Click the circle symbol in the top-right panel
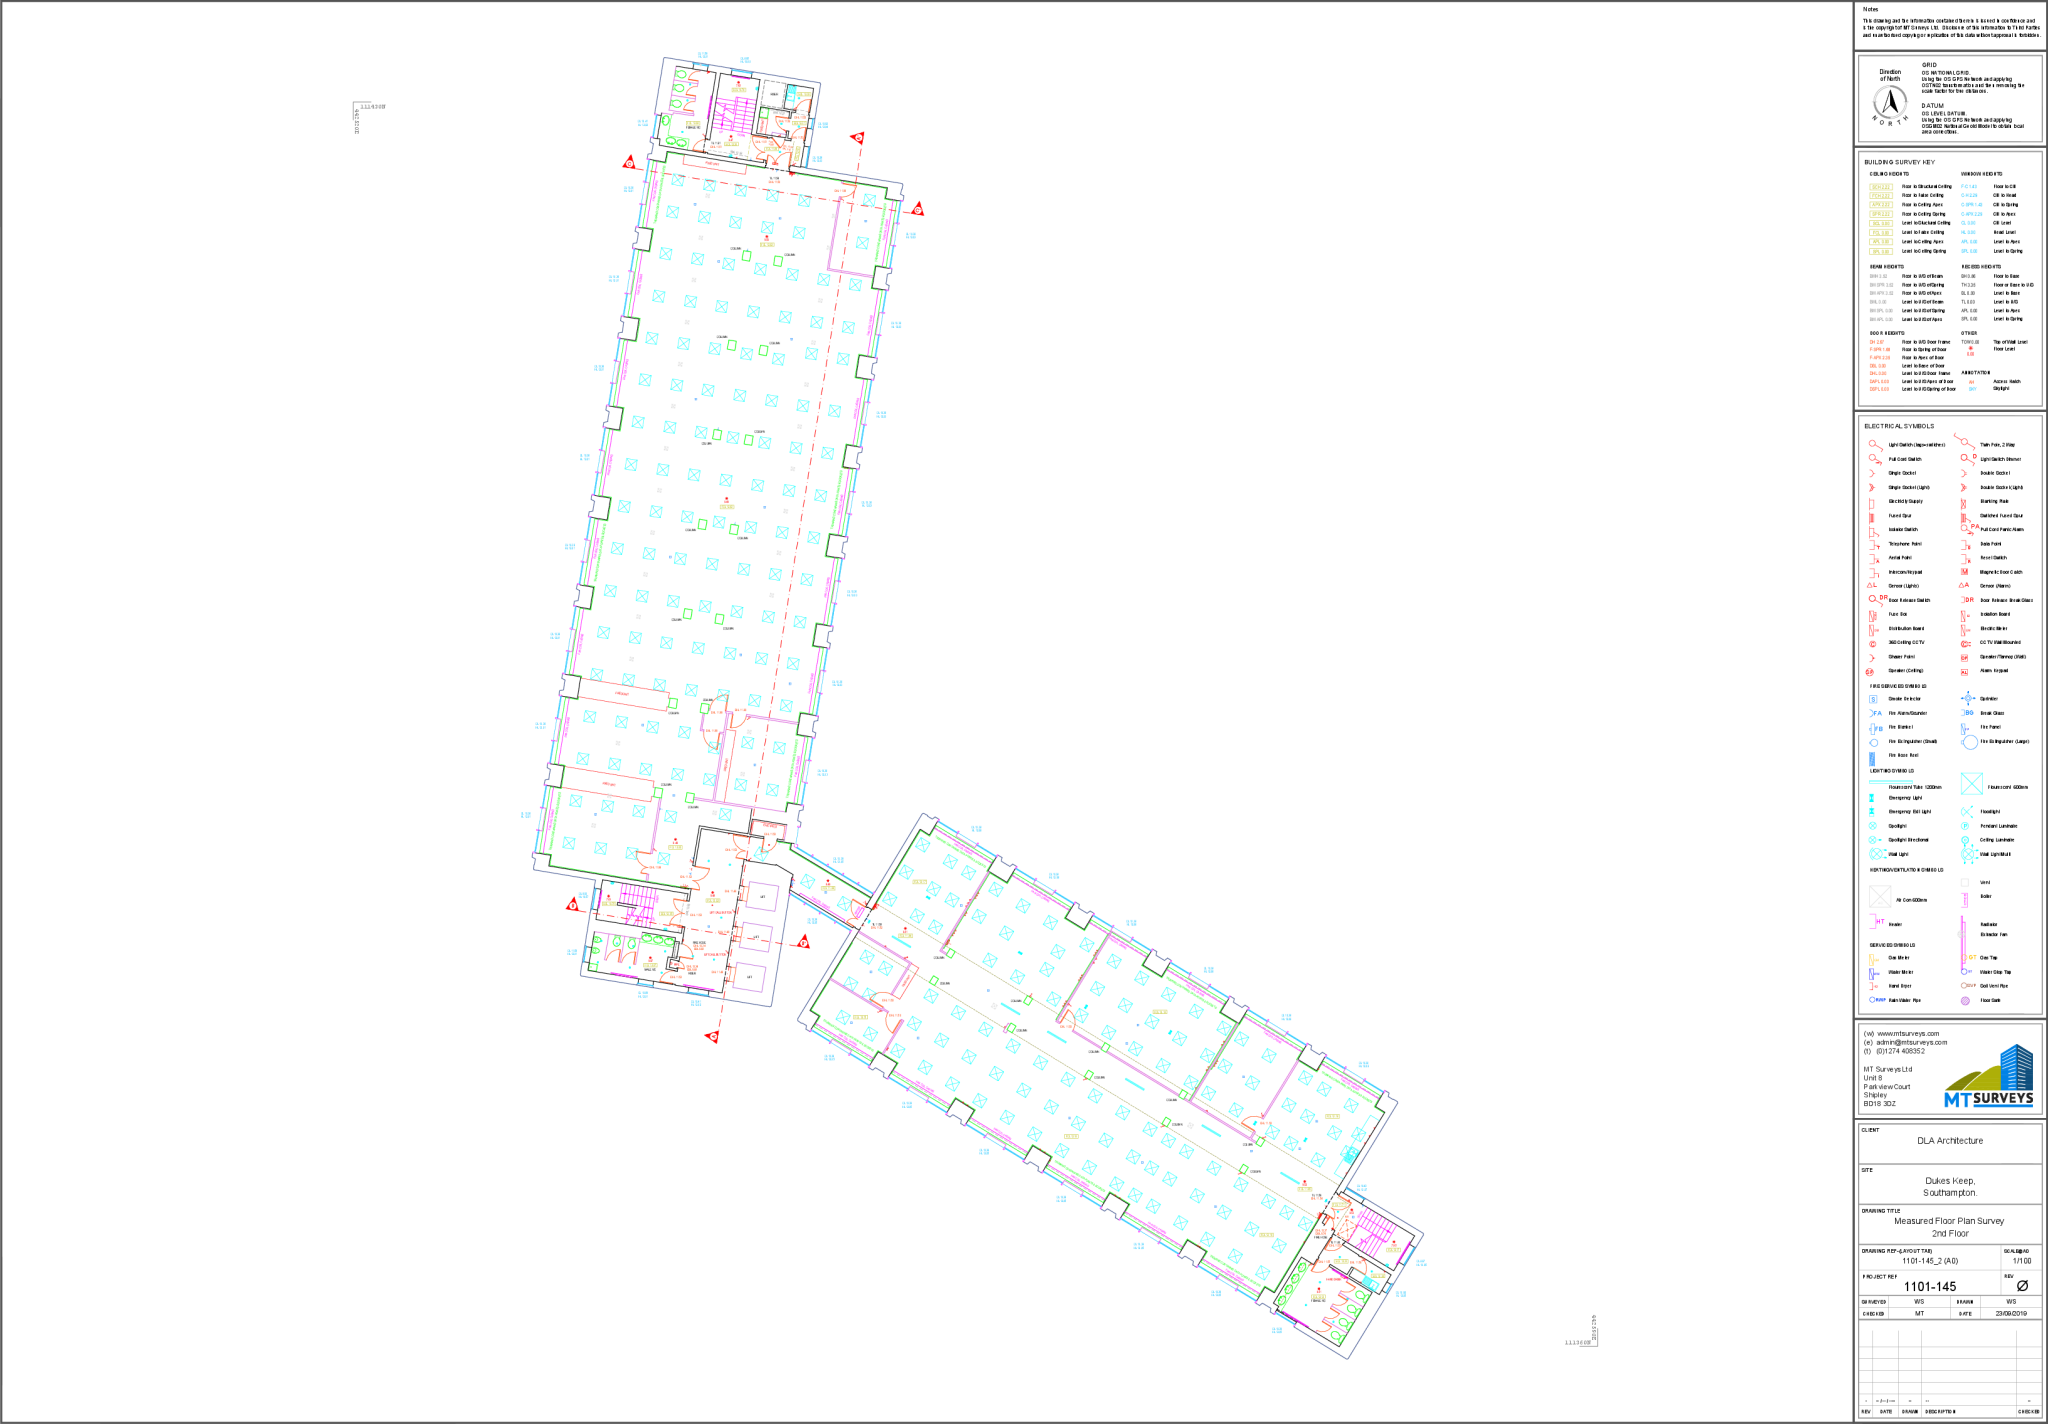2048x1424 pixels. 1890,100
